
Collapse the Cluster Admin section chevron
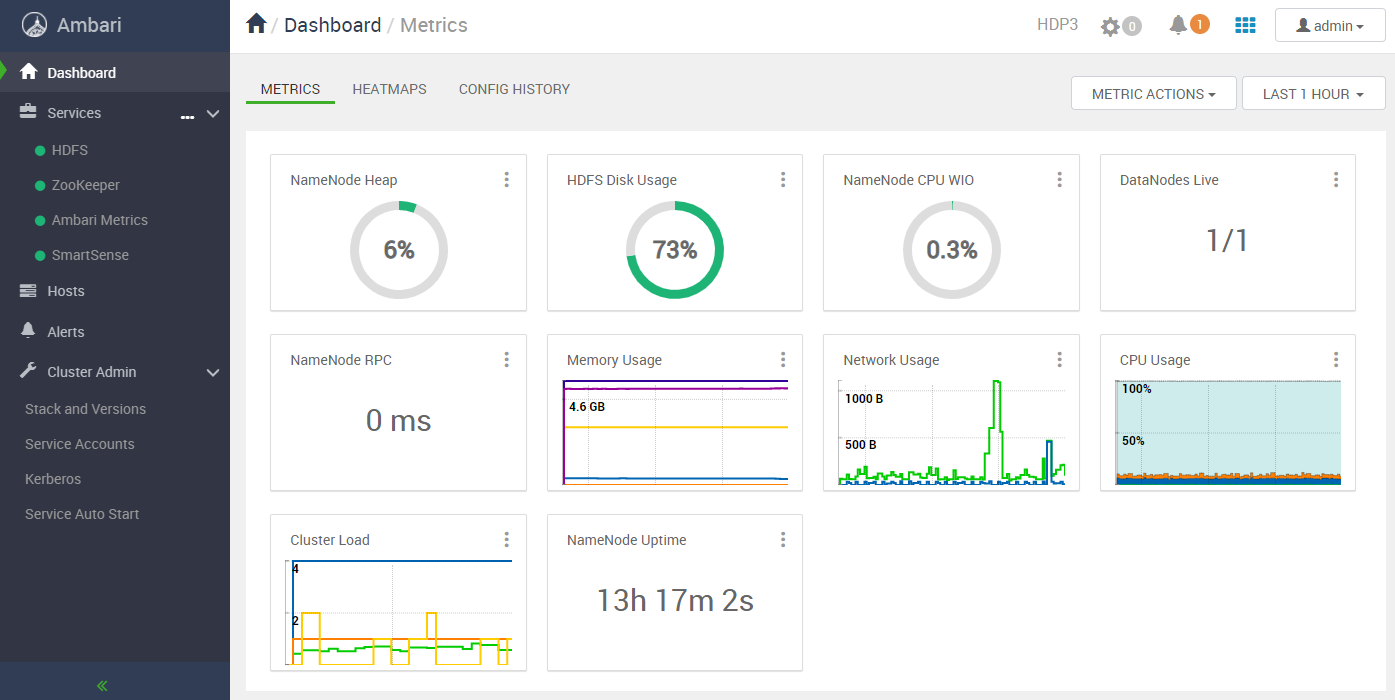[212, 373]
